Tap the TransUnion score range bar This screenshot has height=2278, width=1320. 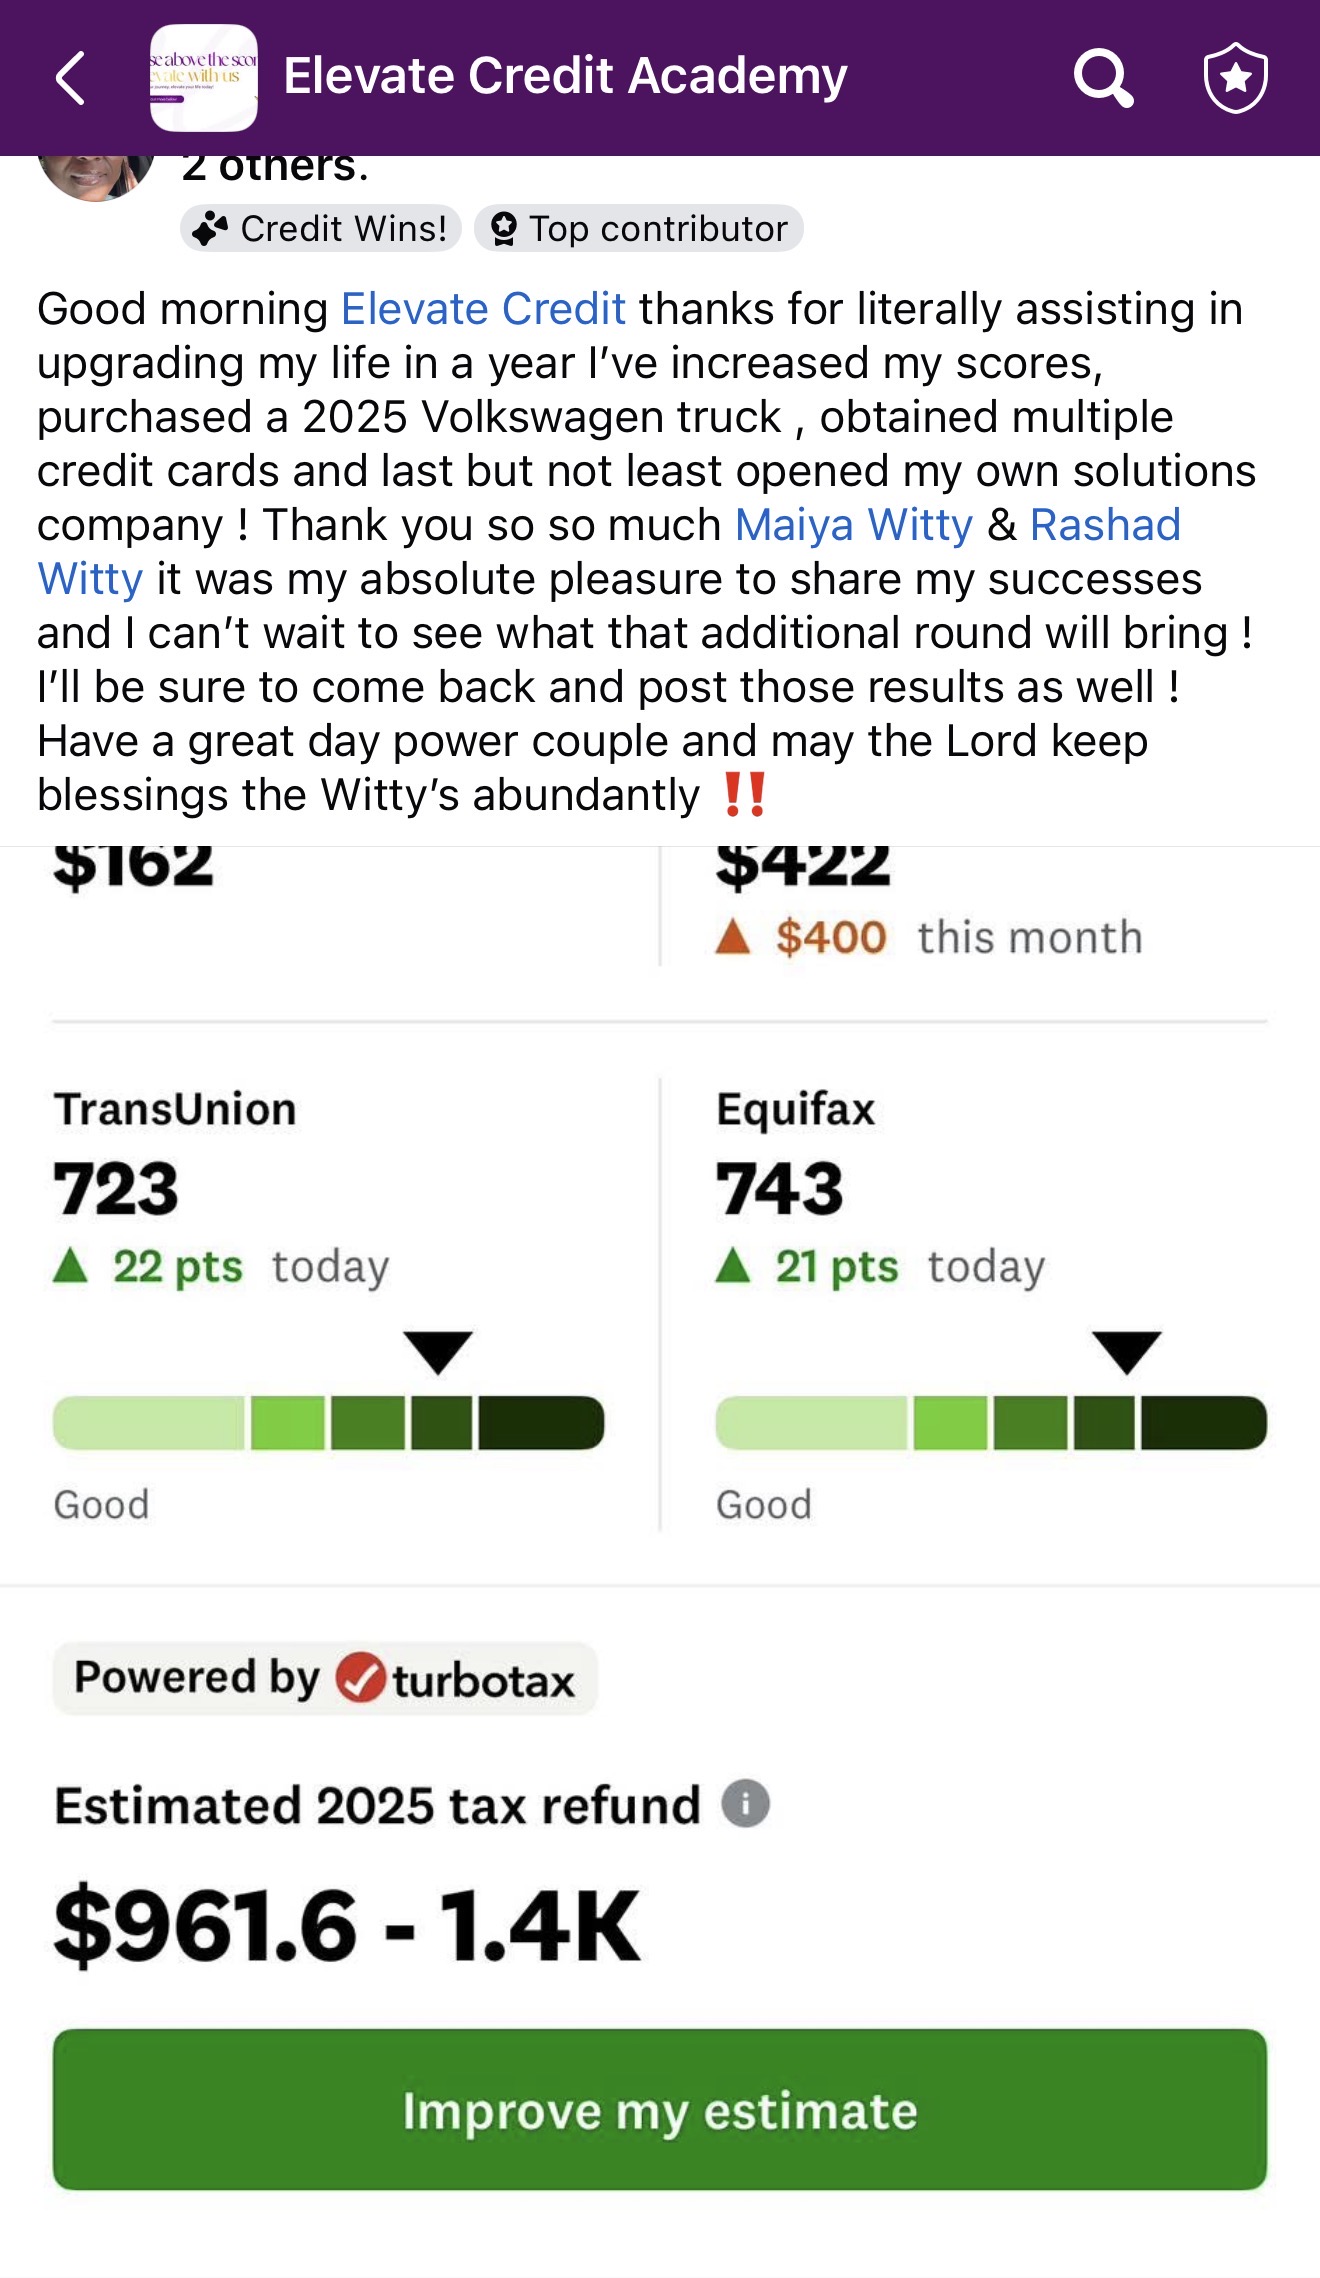(x=328, y=1422)
